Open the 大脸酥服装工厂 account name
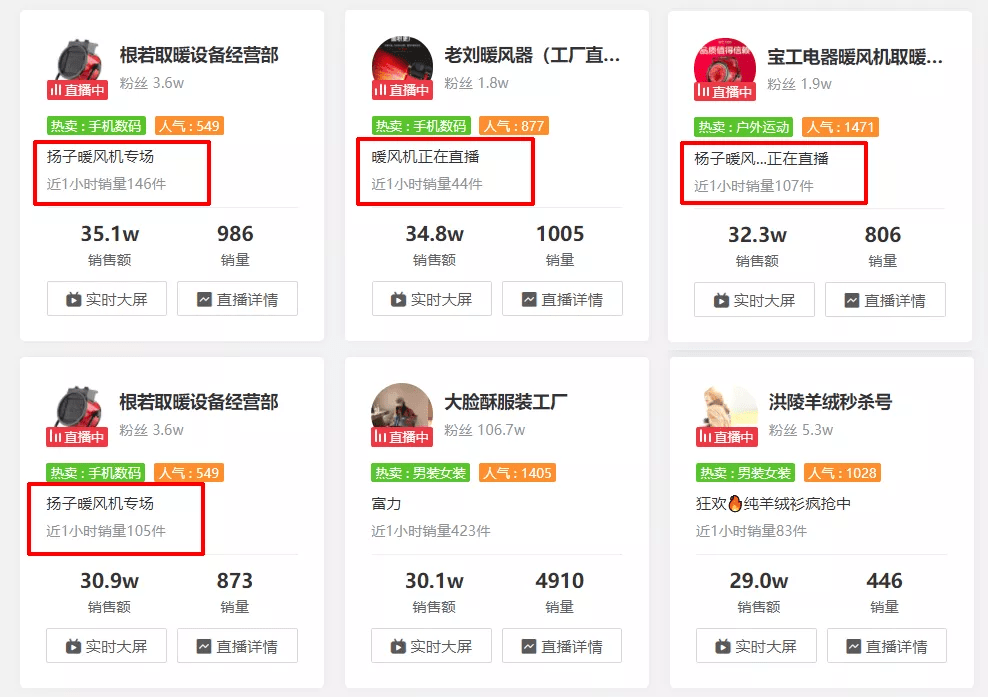This screenshot has height=697, width=988. pyautogui.click(x=505, y=401)
